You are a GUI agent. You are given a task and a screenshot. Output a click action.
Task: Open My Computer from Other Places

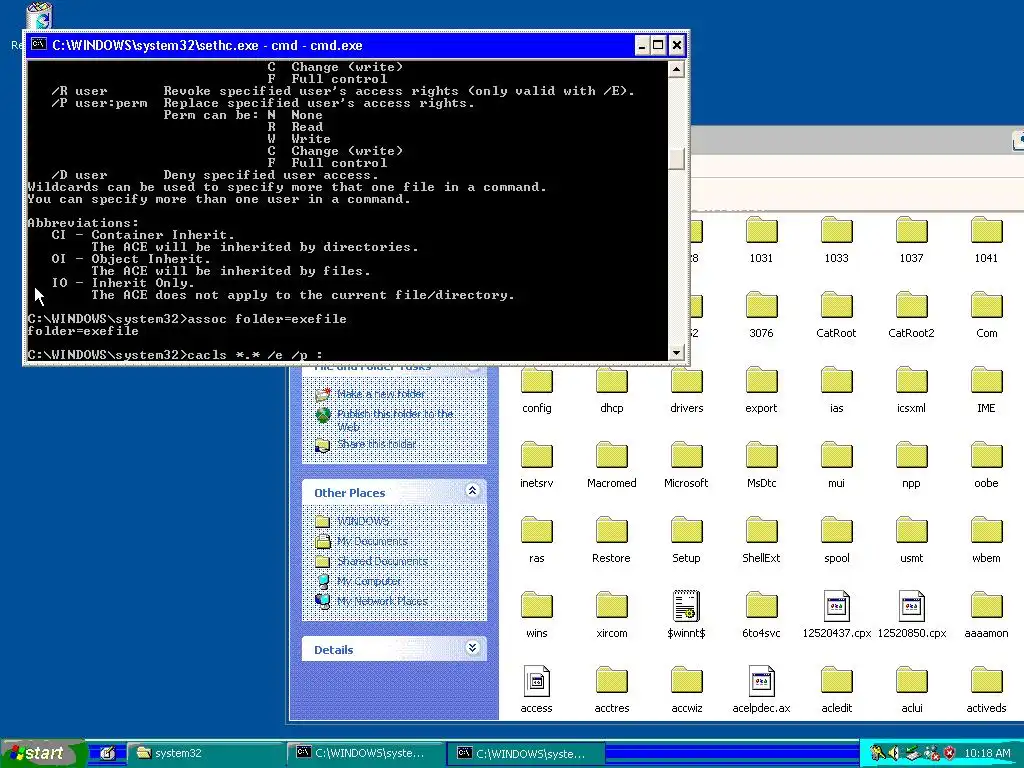point(368,581)
